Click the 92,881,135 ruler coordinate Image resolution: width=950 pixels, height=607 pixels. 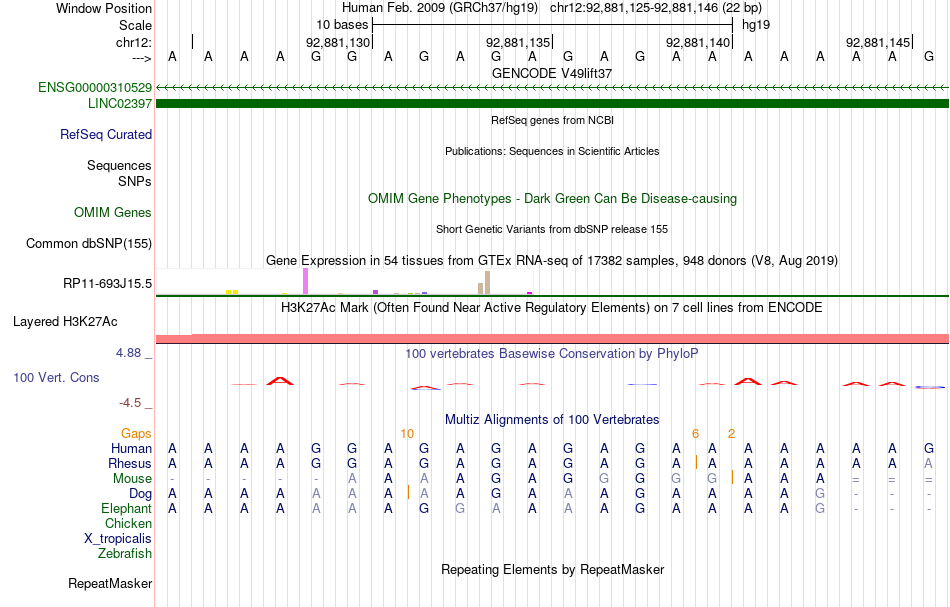(517, 42)
